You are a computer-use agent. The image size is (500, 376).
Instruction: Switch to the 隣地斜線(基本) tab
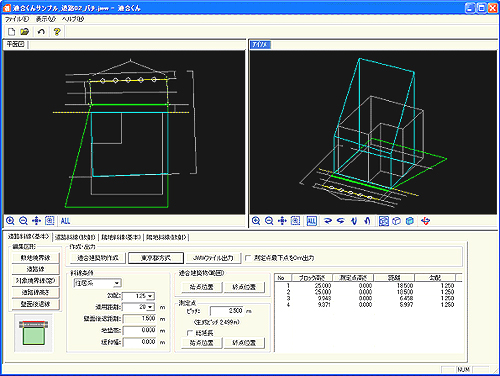(x=121, y=237)
